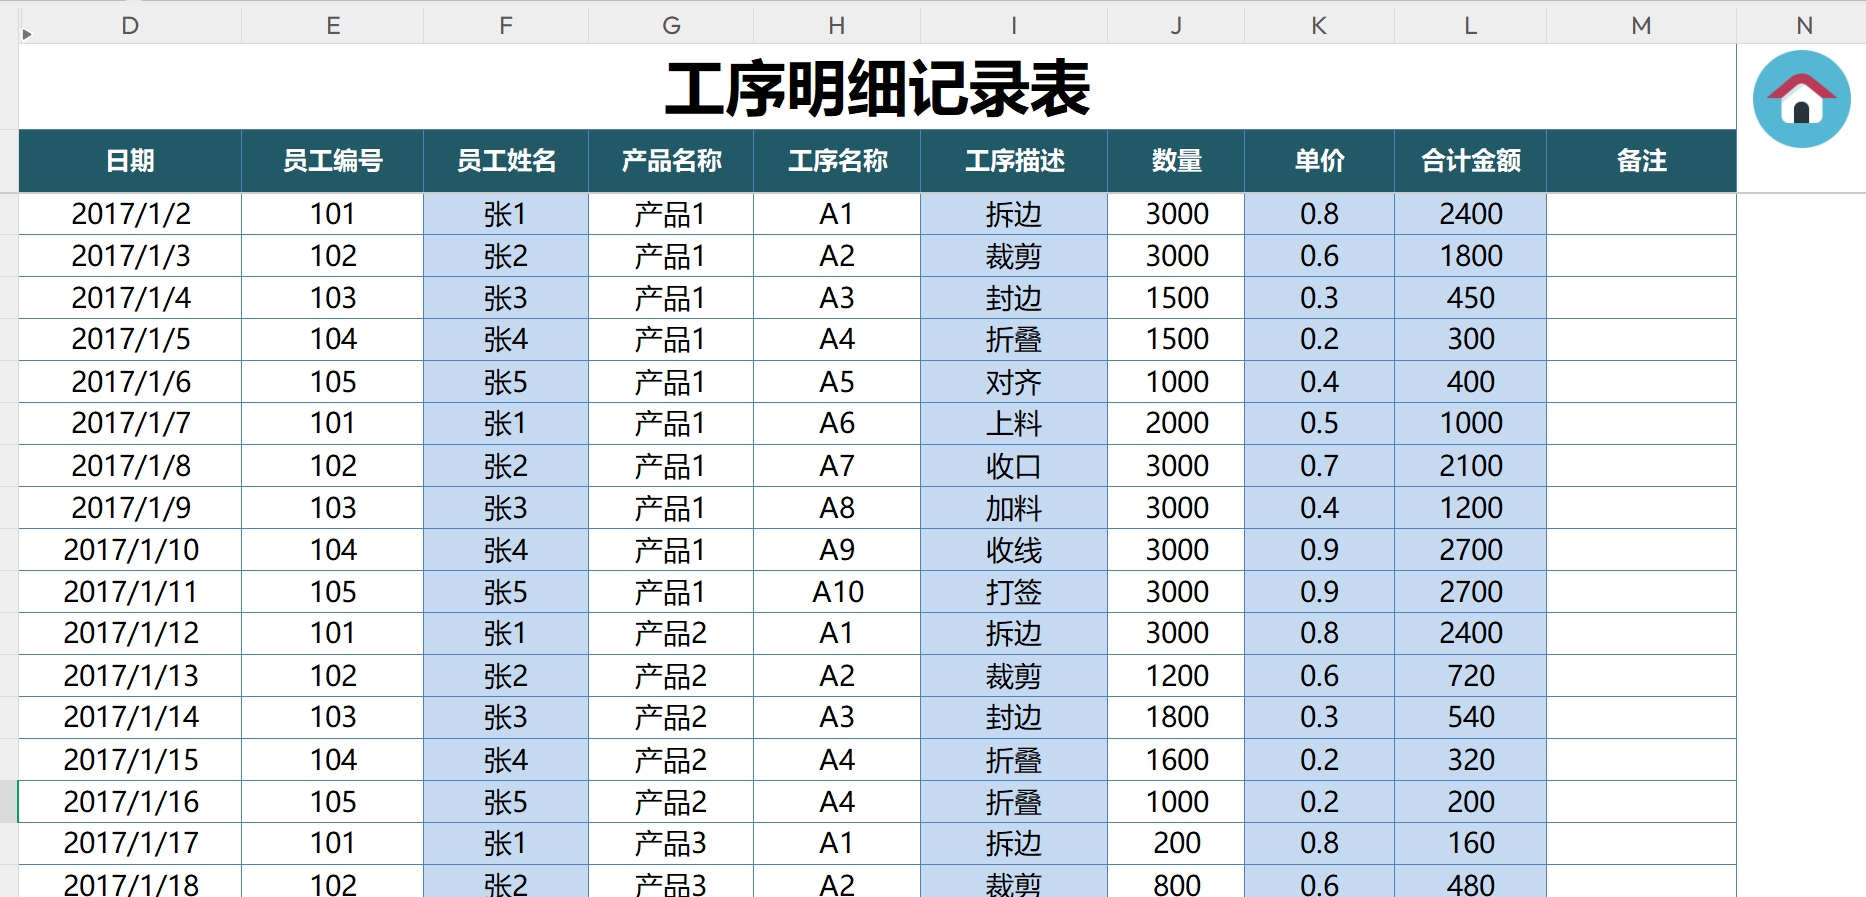Image resolution: width=1866 pixels, height=897 pixels.
Task: Click the 日期 header cell
Action: point(130,161)
